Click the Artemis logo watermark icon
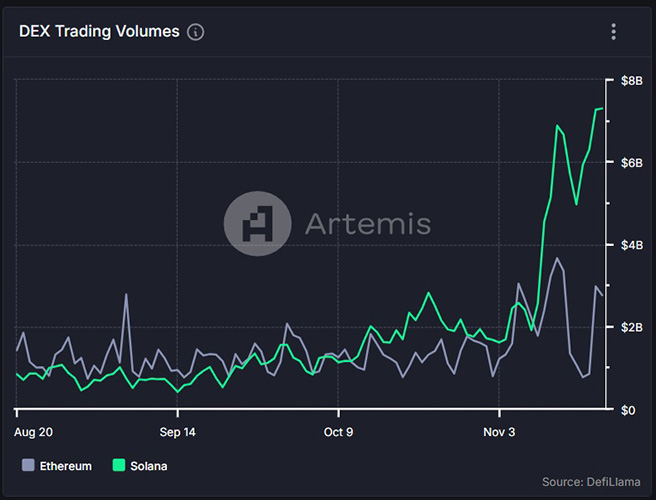The image size is (656, 500). (x=257, y=222)
